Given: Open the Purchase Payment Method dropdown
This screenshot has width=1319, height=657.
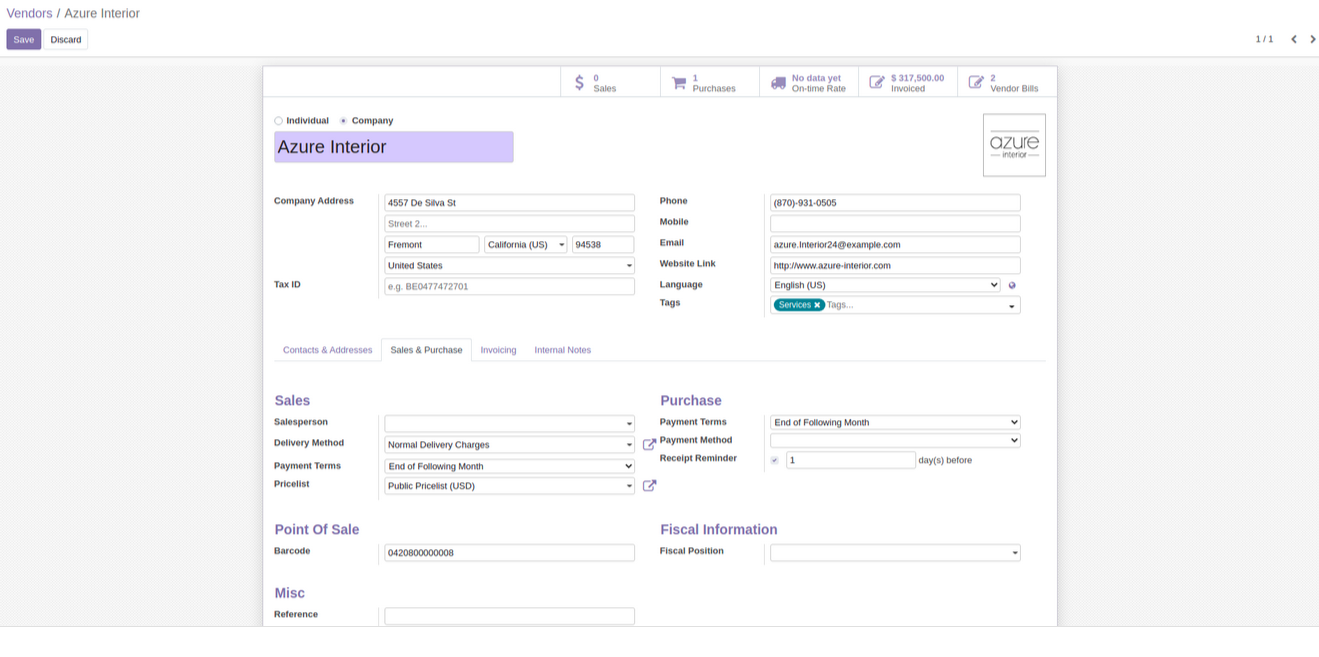Looking at the screenshot, I should [894, 440].
